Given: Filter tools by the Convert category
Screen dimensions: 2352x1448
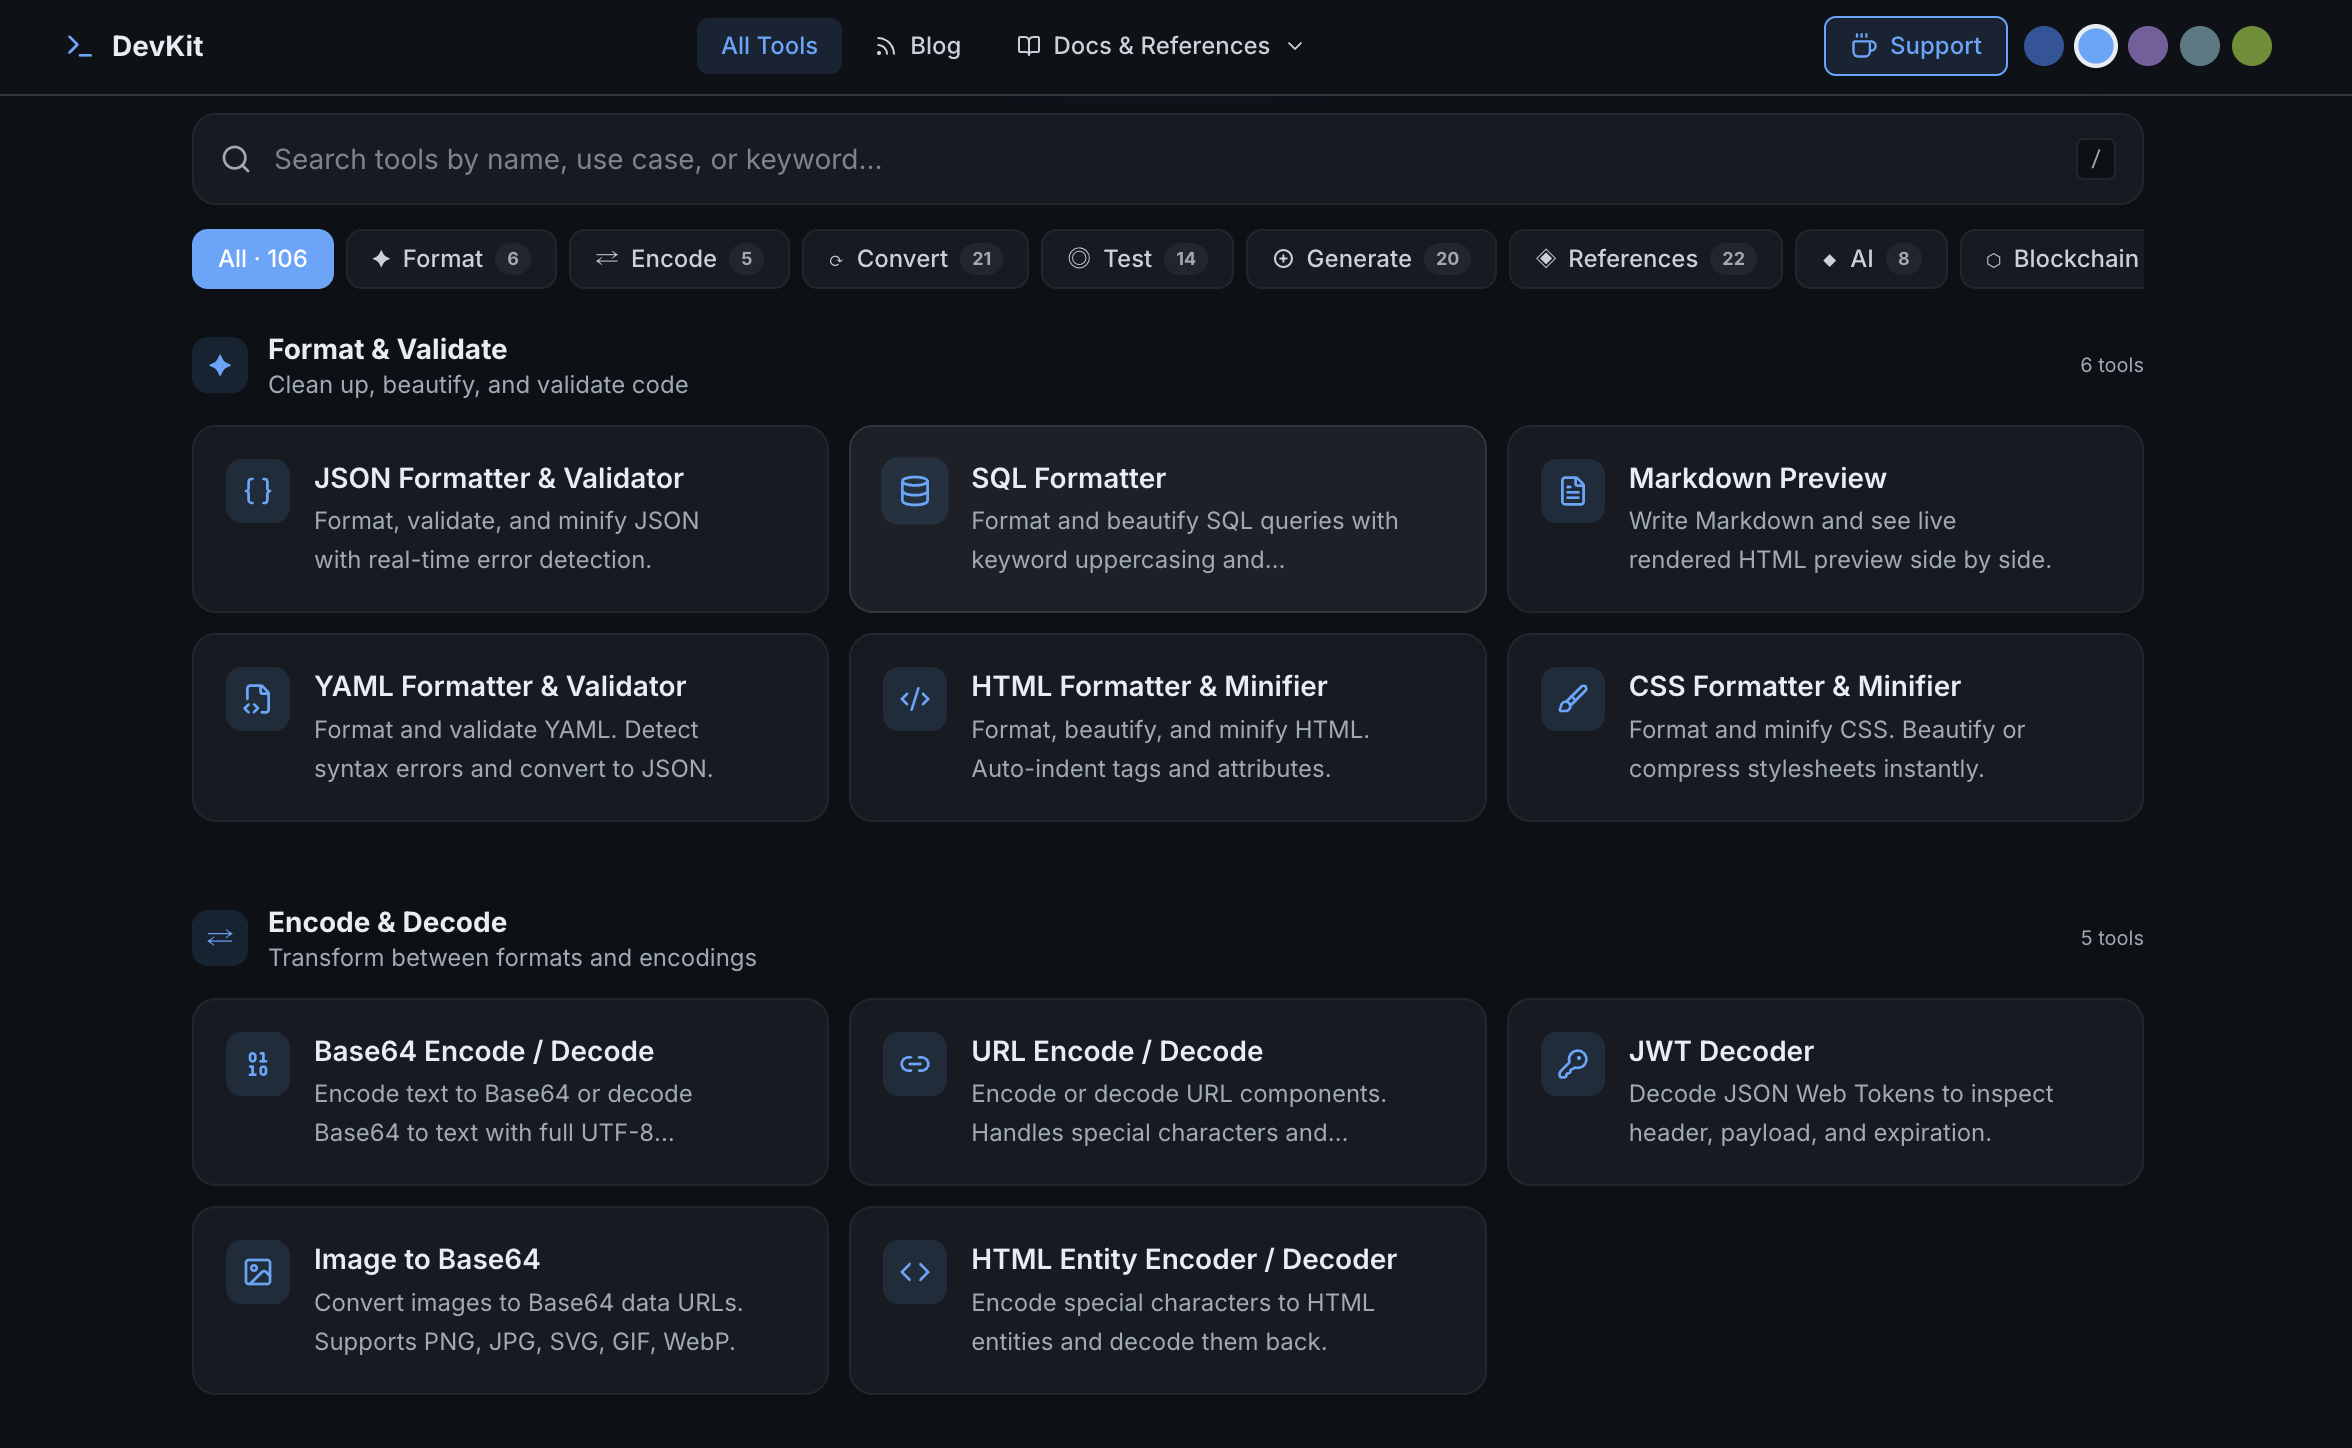Looking at the screenshot, I should tap(914, 258).
